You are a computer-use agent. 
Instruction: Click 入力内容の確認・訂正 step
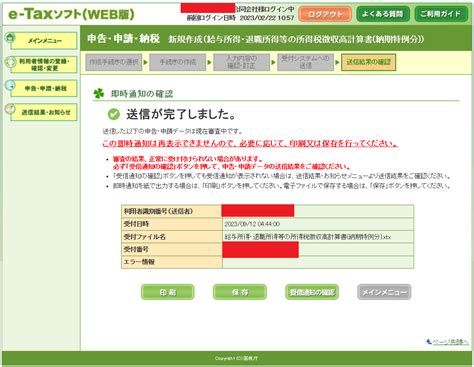point(242,62)
